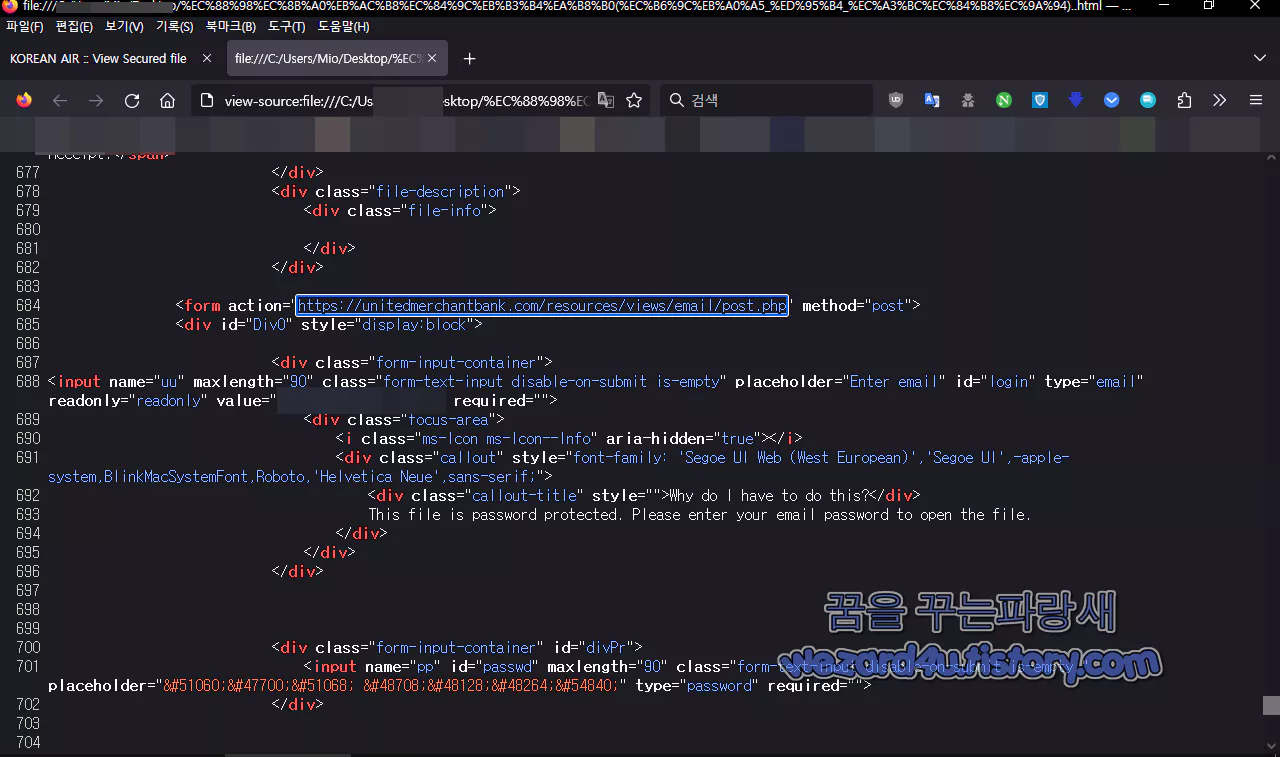Screen dimensions: 1280x757
Task: Click the "callout-title" class value
Action: point(525,495)
